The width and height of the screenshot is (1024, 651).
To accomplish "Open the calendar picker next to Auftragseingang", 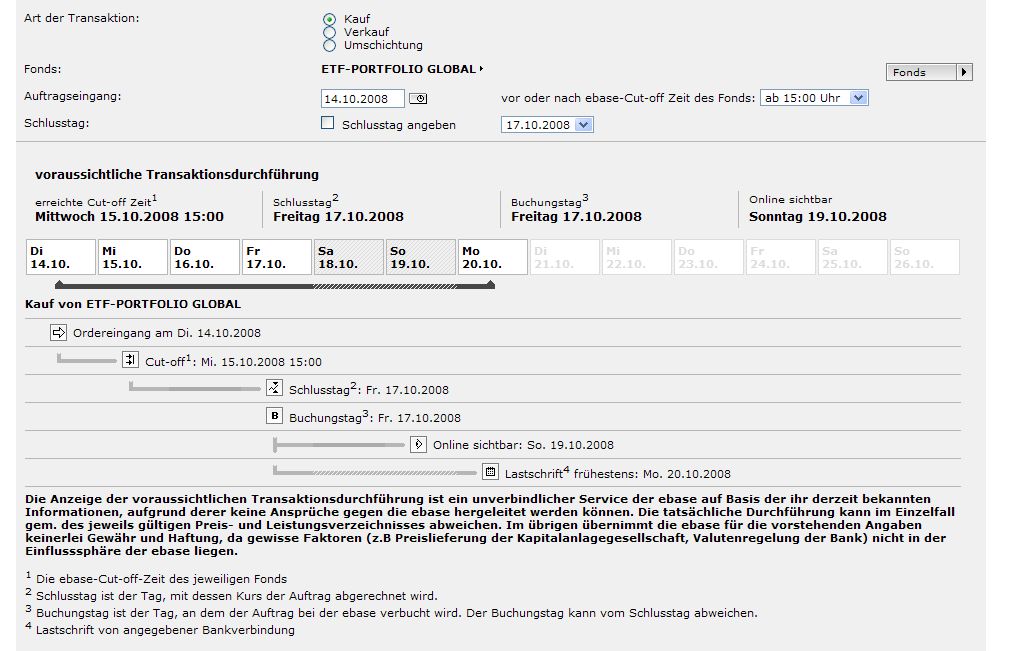I will click(418, 99).
